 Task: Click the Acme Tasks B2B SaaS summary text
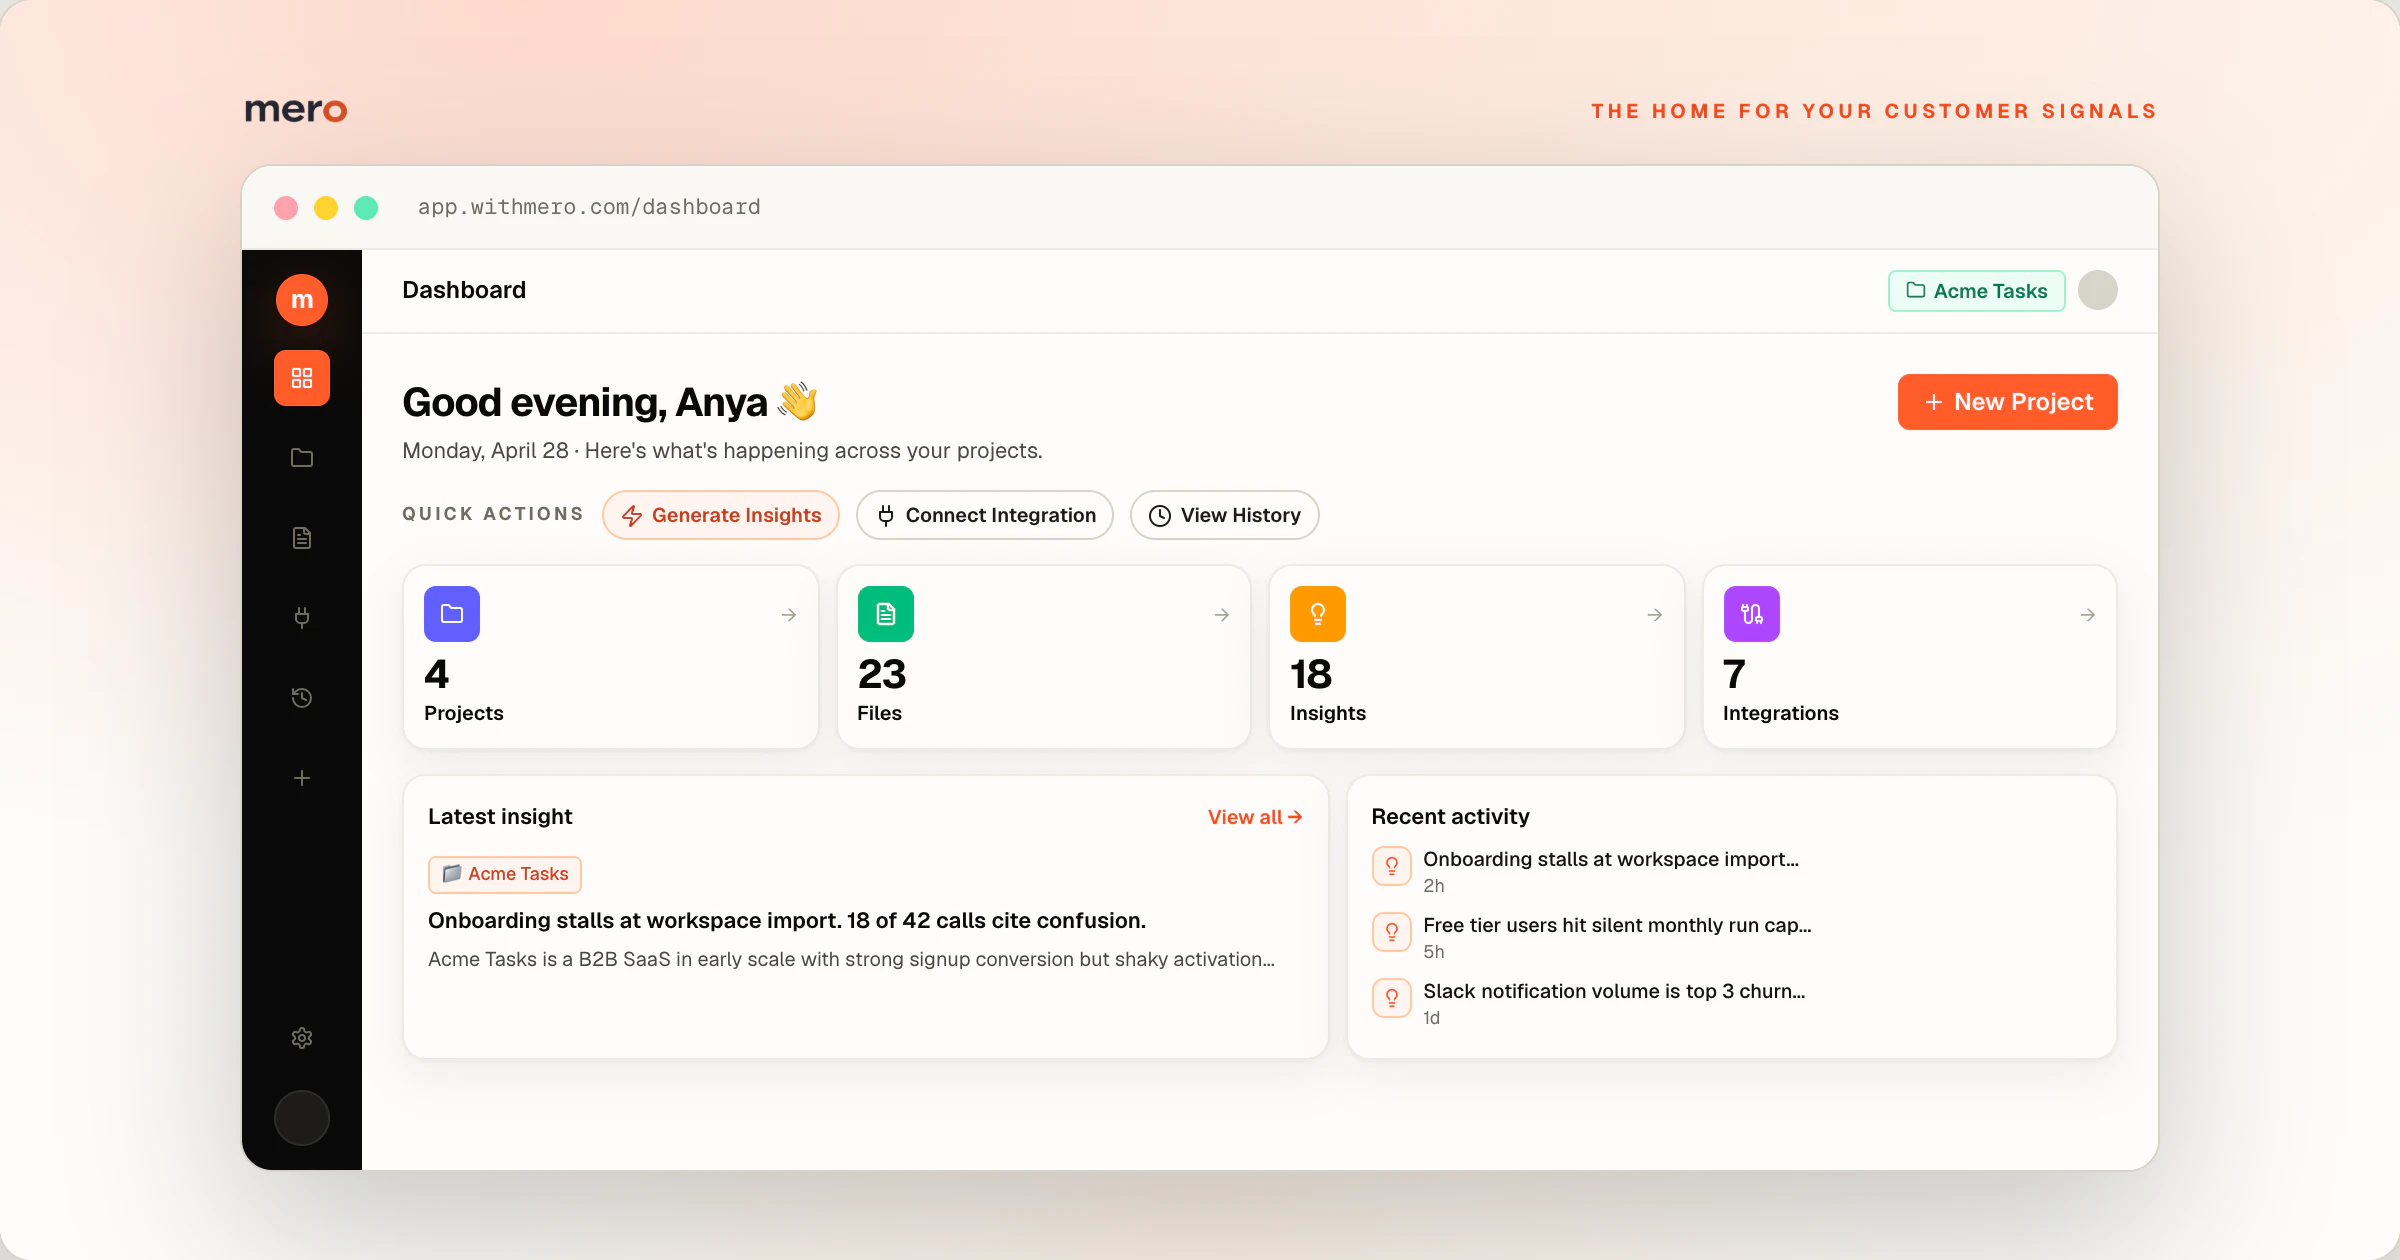(851, 959)
